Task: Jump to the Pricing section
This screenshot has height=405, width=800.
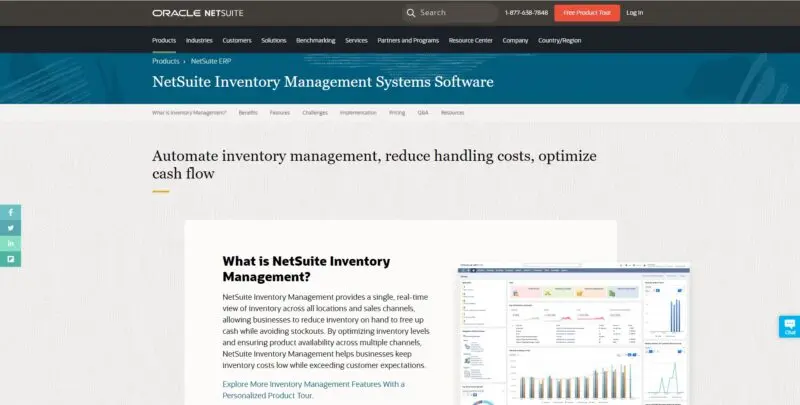Action: coord(397,113)
